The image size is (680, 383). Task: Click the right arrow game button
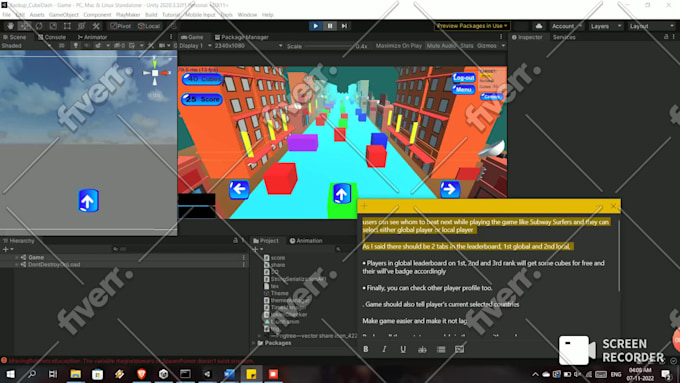point(450,190)
